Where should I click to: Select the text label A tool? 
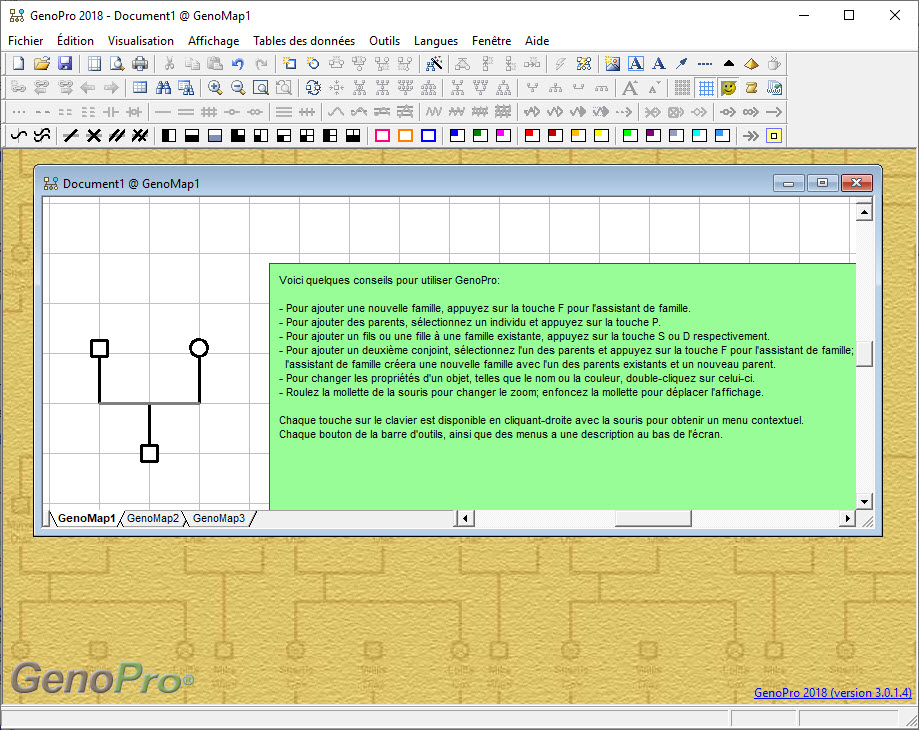coord(635,62)
